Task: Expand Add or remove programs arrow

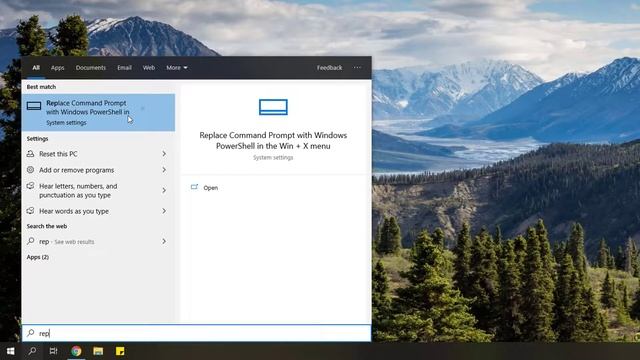Action: (x=164, y=170)
